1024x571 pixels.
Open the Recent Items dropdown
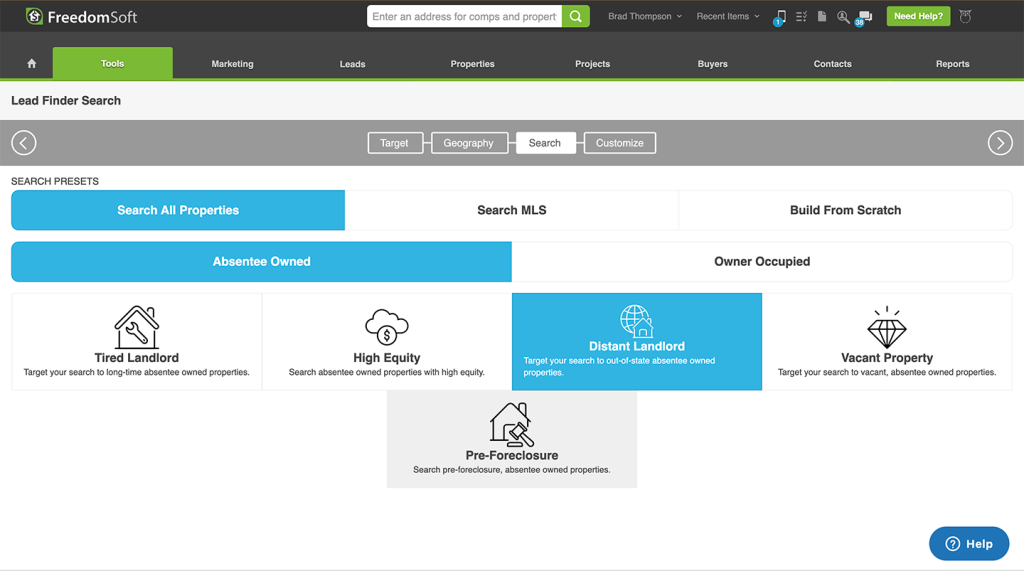click(x=728, y=17)
